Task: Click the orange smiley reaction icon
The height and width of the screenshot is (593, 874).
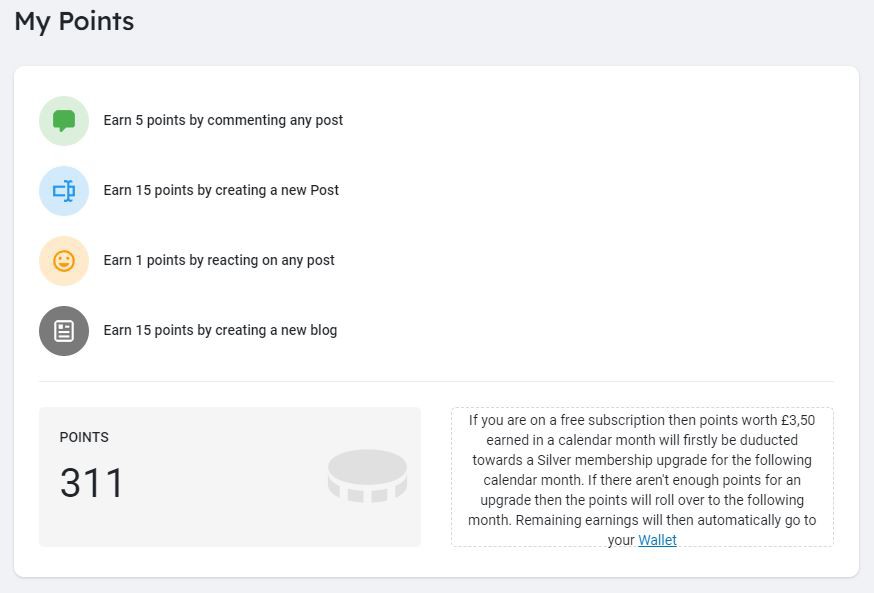Action: [64, 261]
